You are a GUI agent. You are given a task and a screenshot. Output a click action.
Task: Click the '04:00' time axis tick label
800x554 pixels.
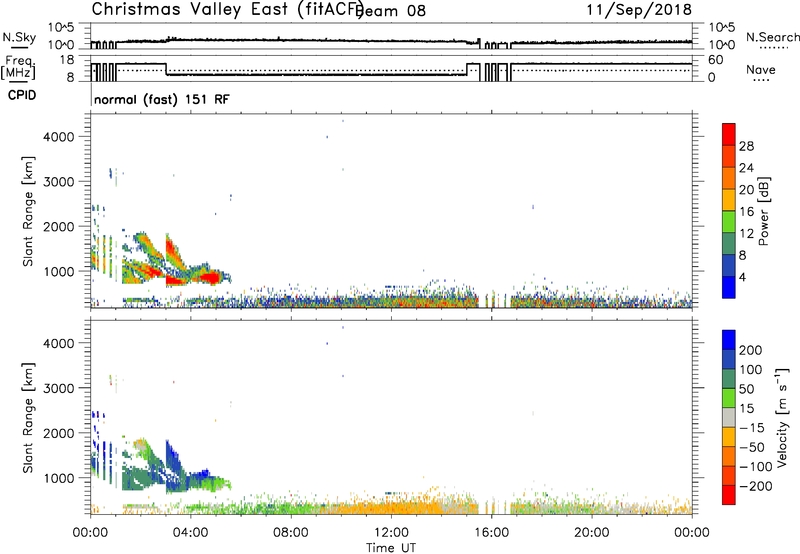coord(191,533)
